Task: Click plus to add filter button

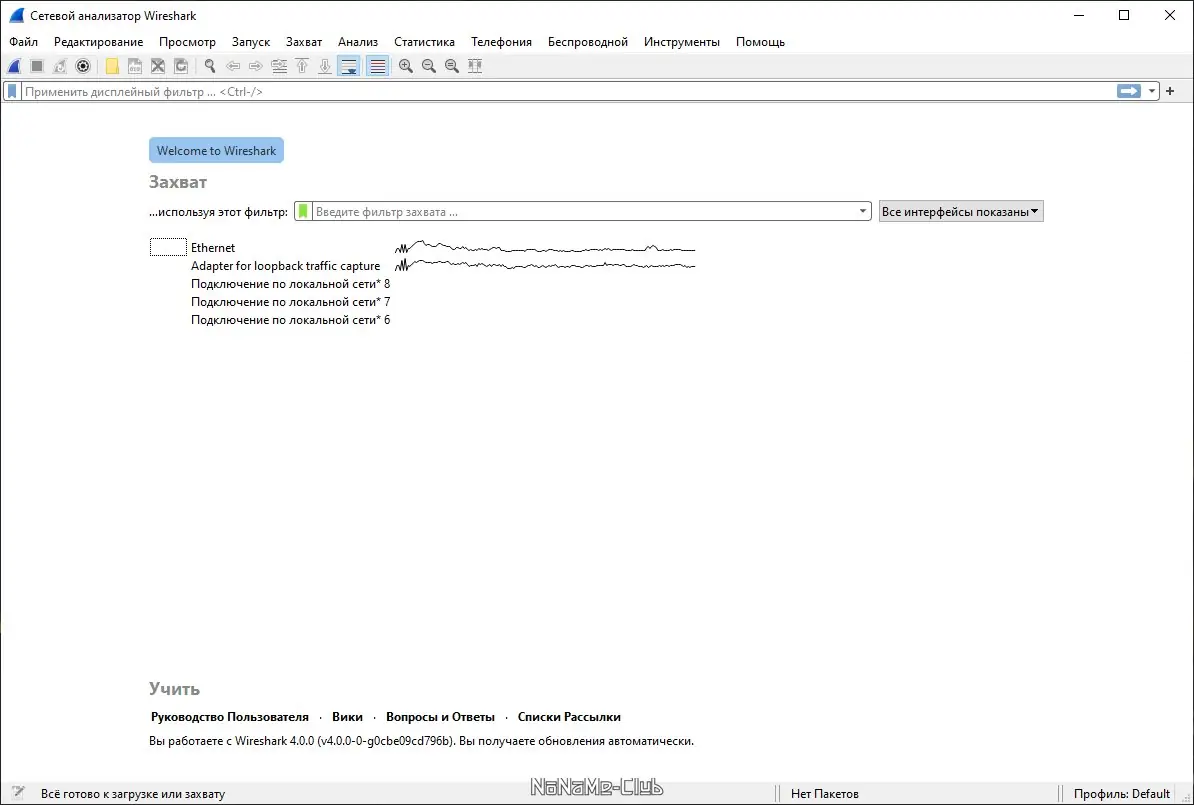Action: pos(1170,91)
